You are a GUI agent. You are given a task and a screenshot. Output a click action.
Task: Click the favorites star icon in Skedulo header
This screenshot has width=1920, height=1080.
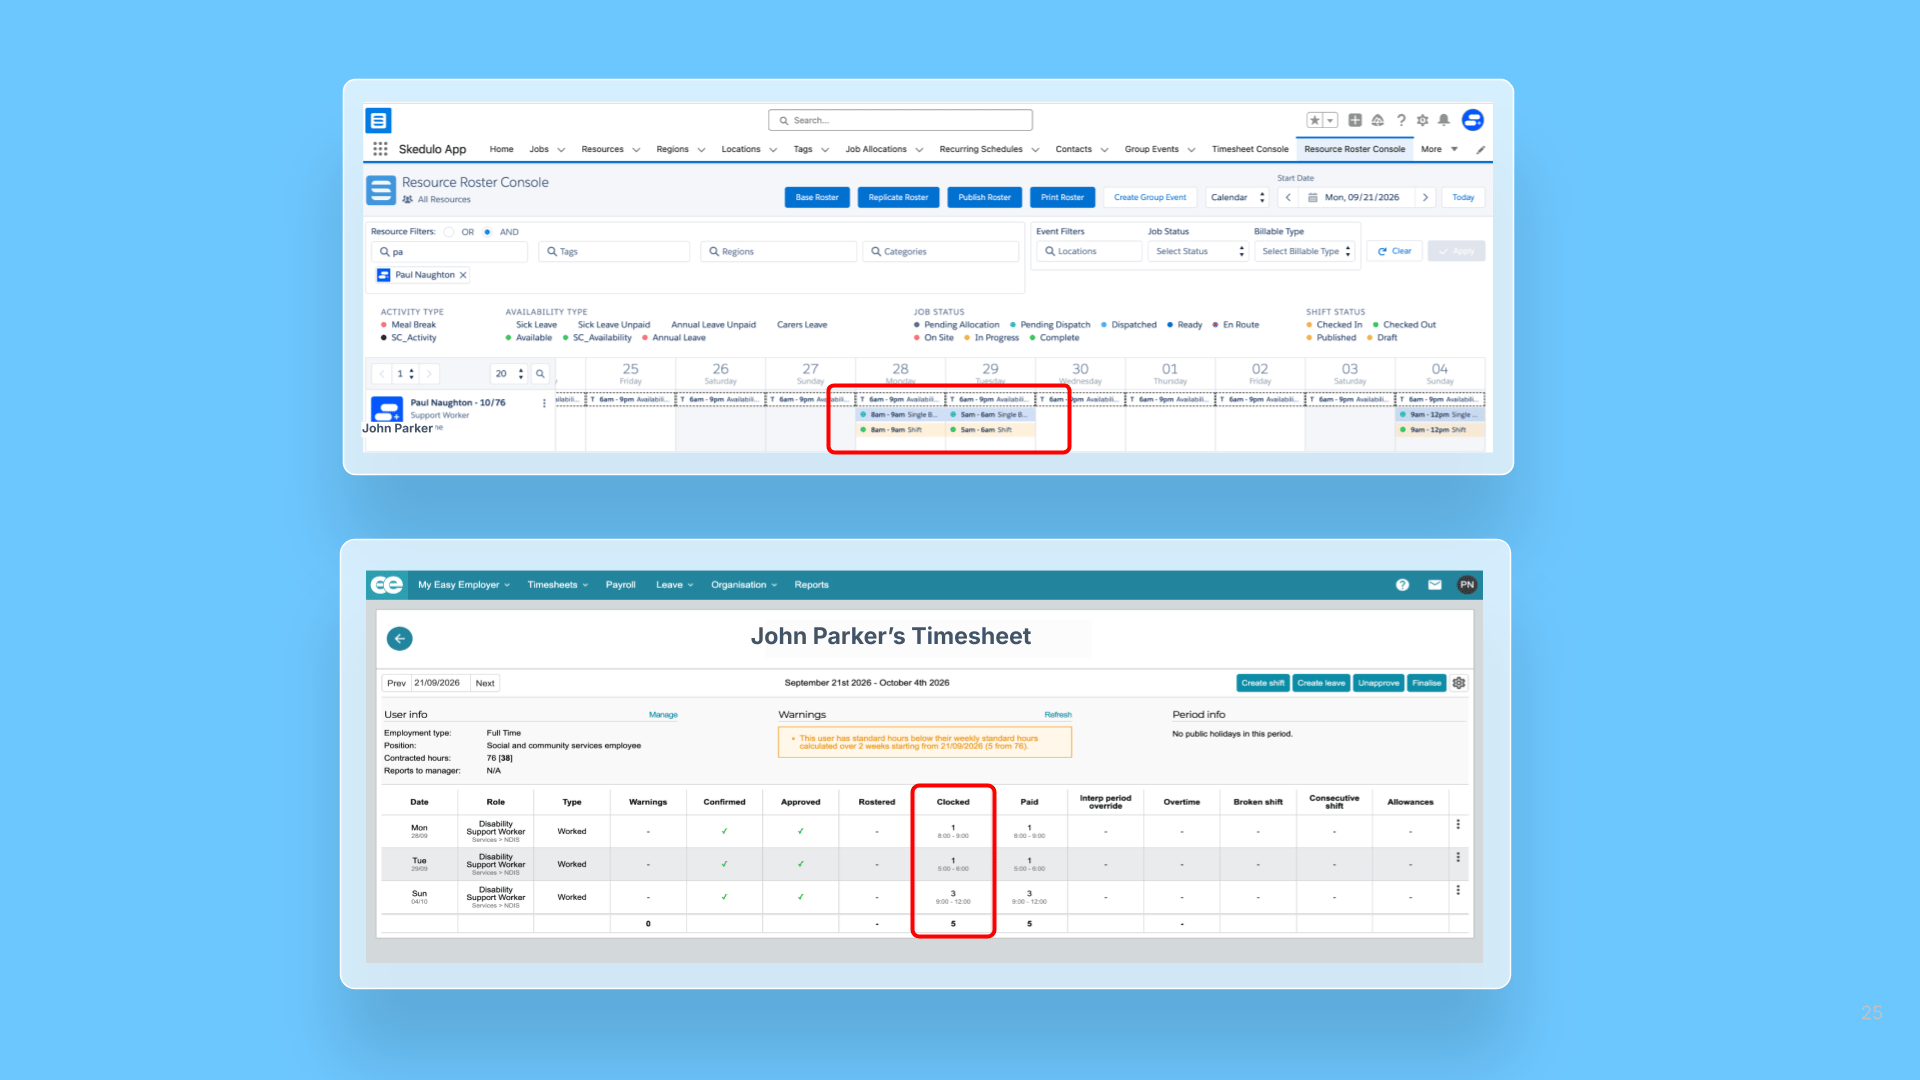pyautogui.click(x=1315, y=120)
